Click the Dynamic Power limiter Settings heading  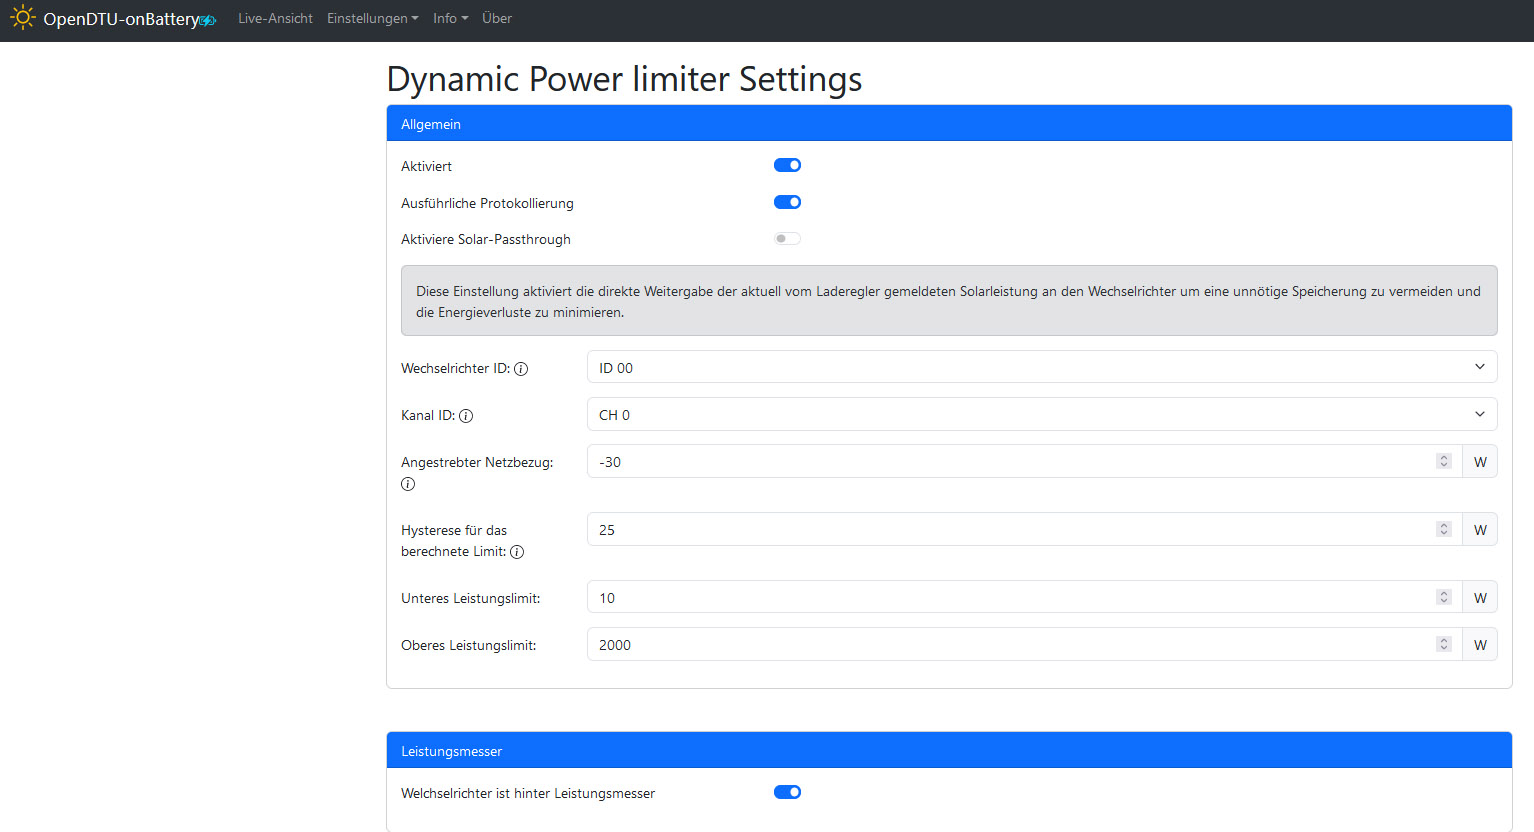(x=624, y=79)
